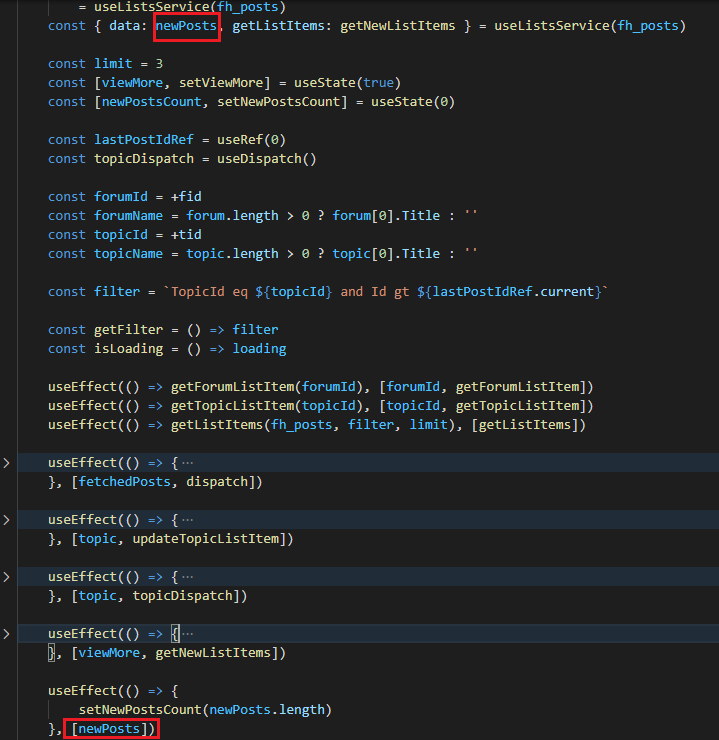Click the ellipsis in the topicDispatch useEffect
The height and width of the screenshot is (740, 719).
pyautogui.click(x=187, y=577)
